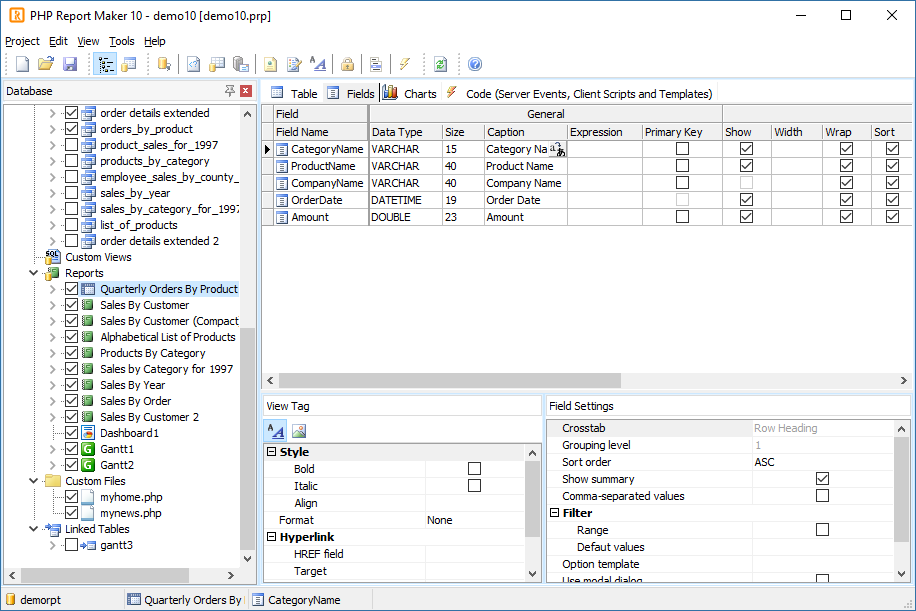916x611 pixels.
Task: Enable the Filter Range checkbox
Action: (x=822, y=530)
